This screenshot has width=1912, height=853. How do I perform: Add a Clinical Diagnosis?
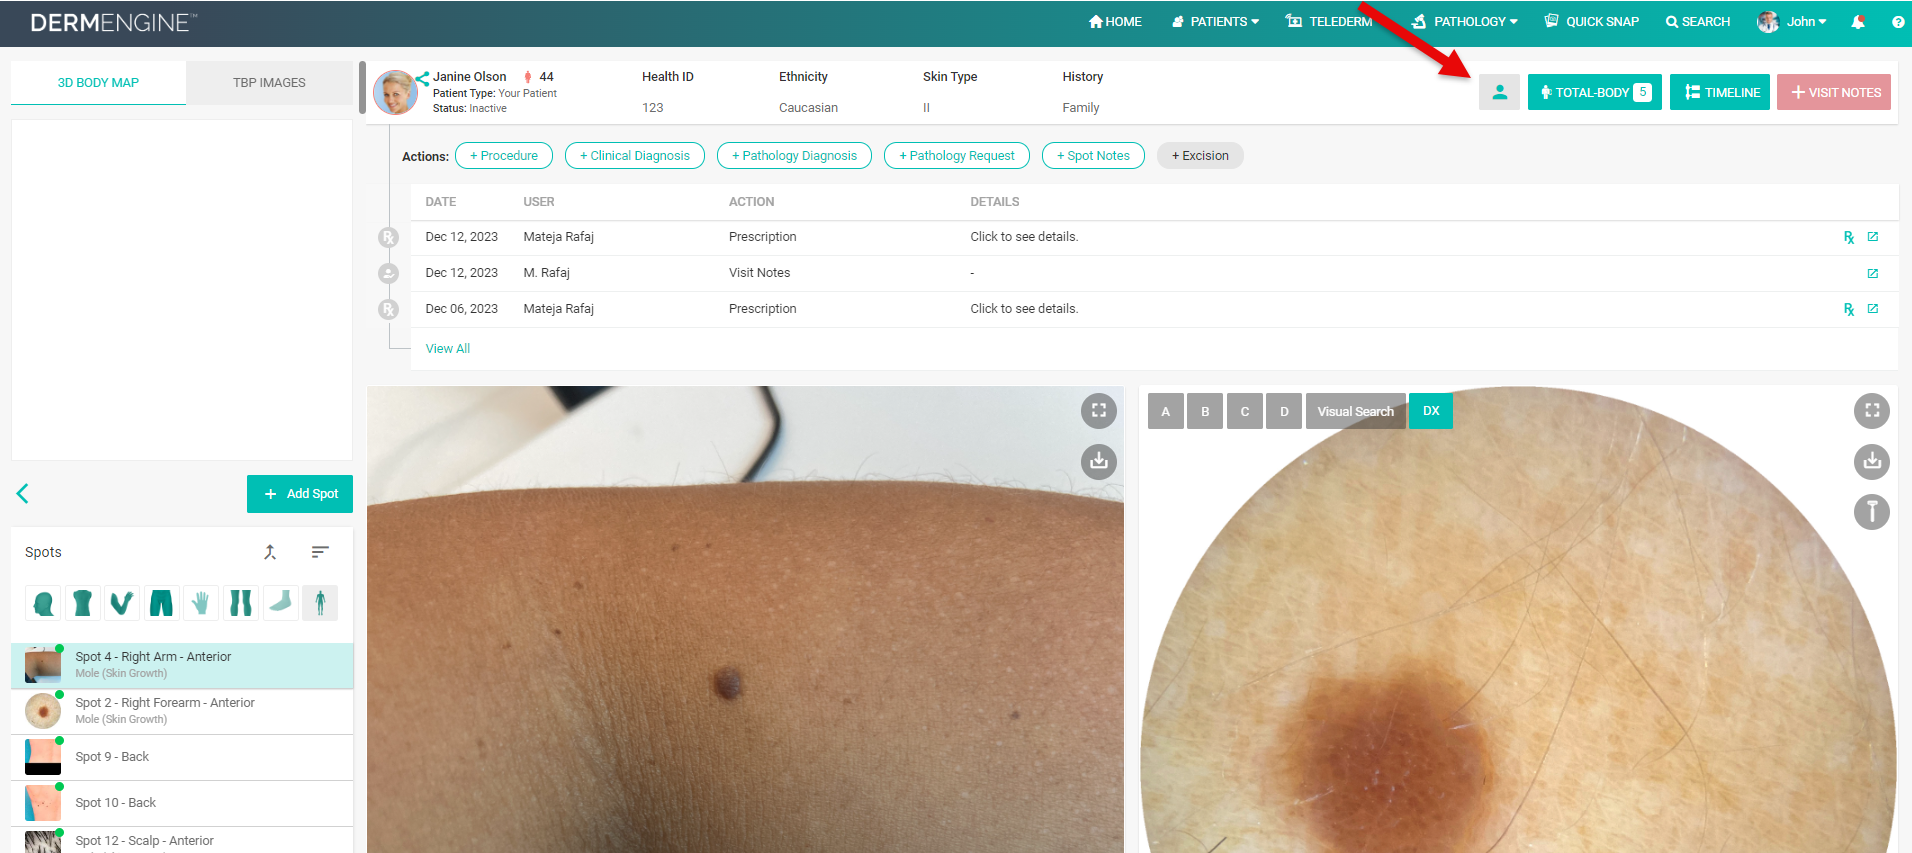coord(635,156)
